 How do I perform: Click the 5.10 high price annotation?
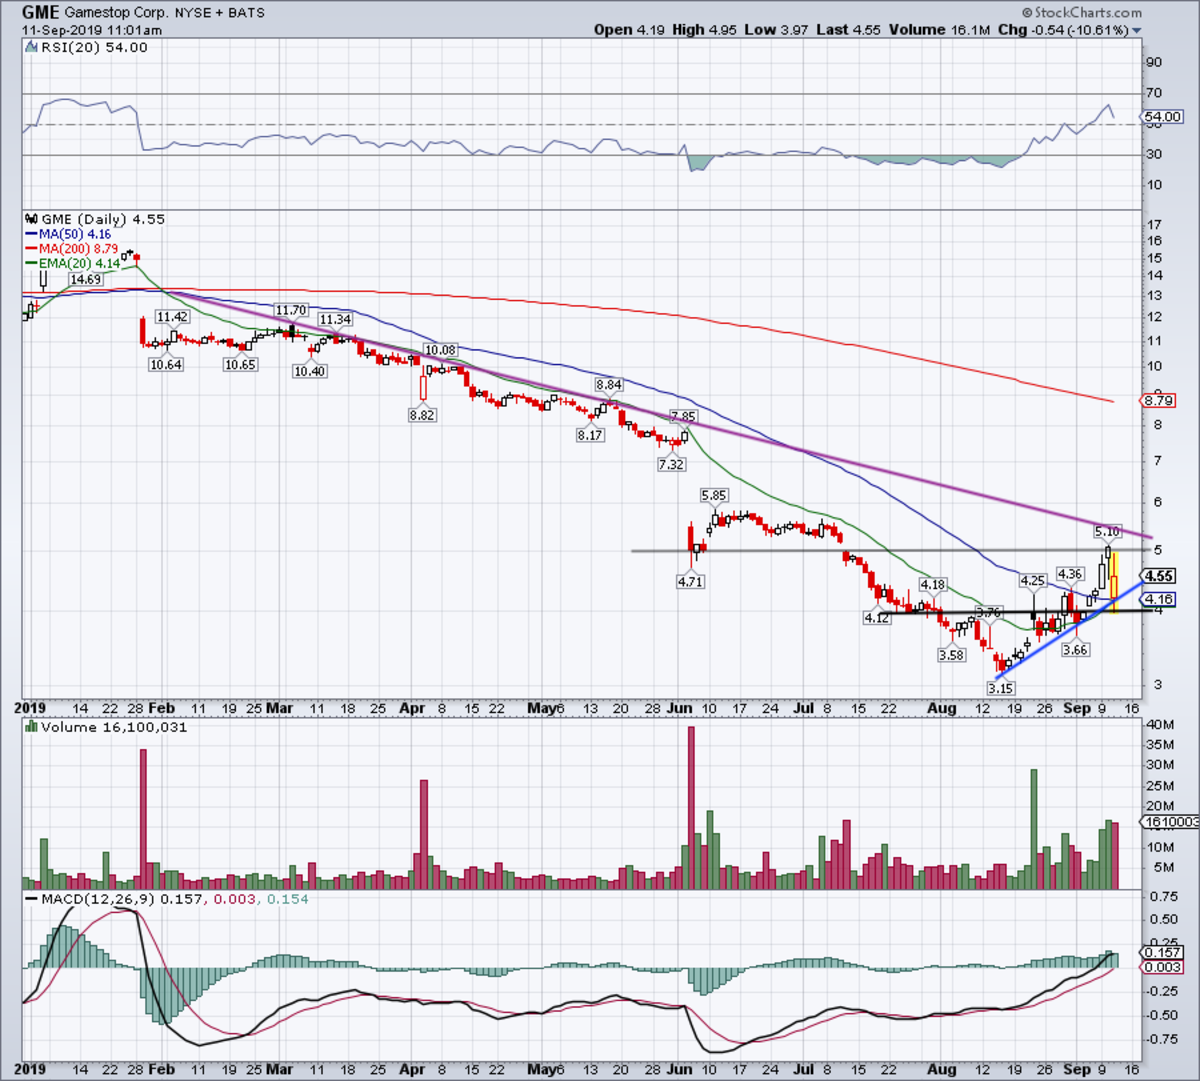coord(1107,531)
